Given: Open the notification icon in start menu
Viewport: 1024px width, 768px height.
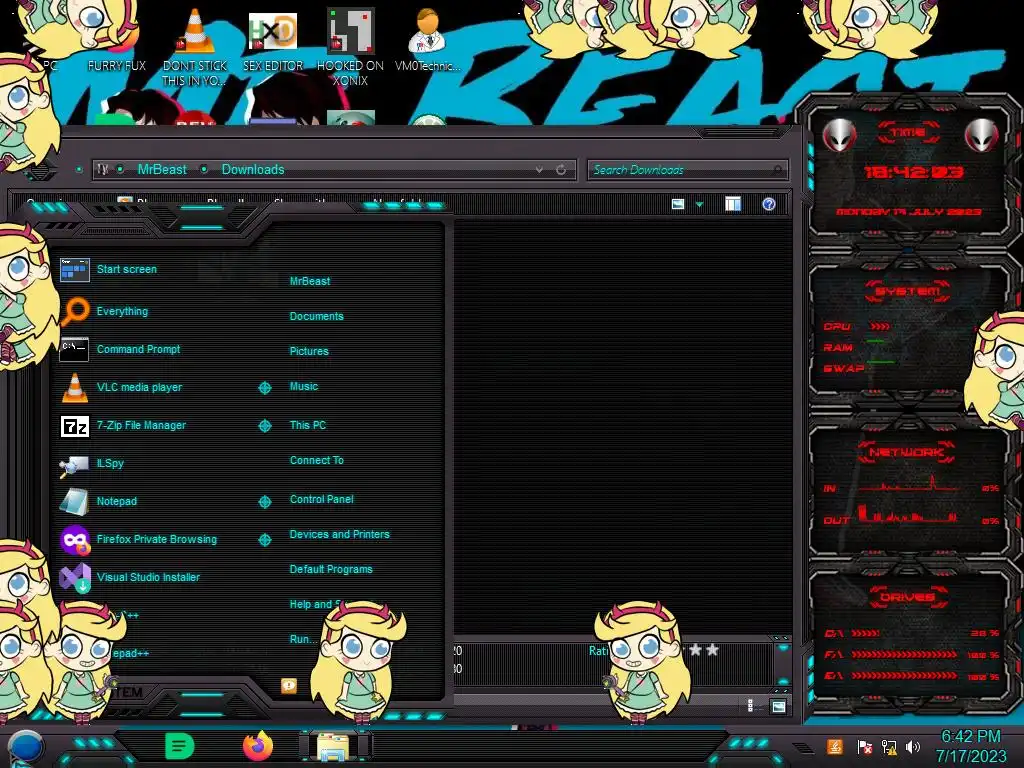Looking at the screenshot, I should pyautogui.click(x=289, y=685).
